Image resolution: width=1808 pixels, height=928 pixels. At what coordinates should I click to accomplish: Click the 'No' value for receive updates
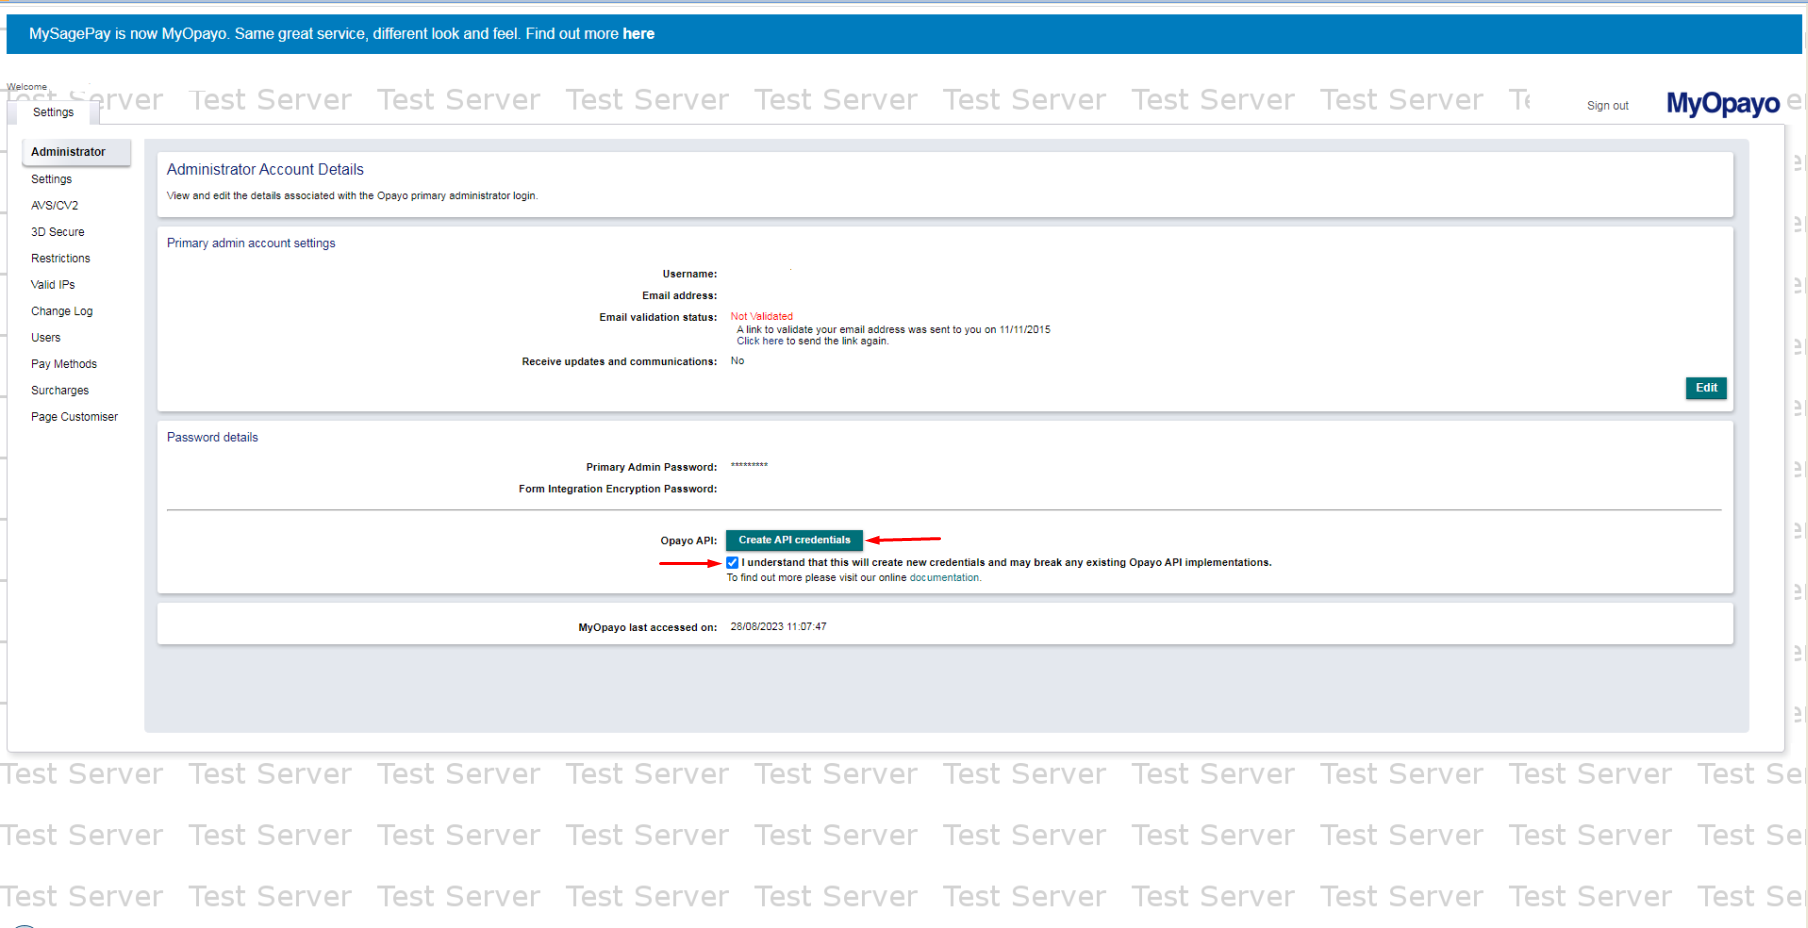pos(737,361)
